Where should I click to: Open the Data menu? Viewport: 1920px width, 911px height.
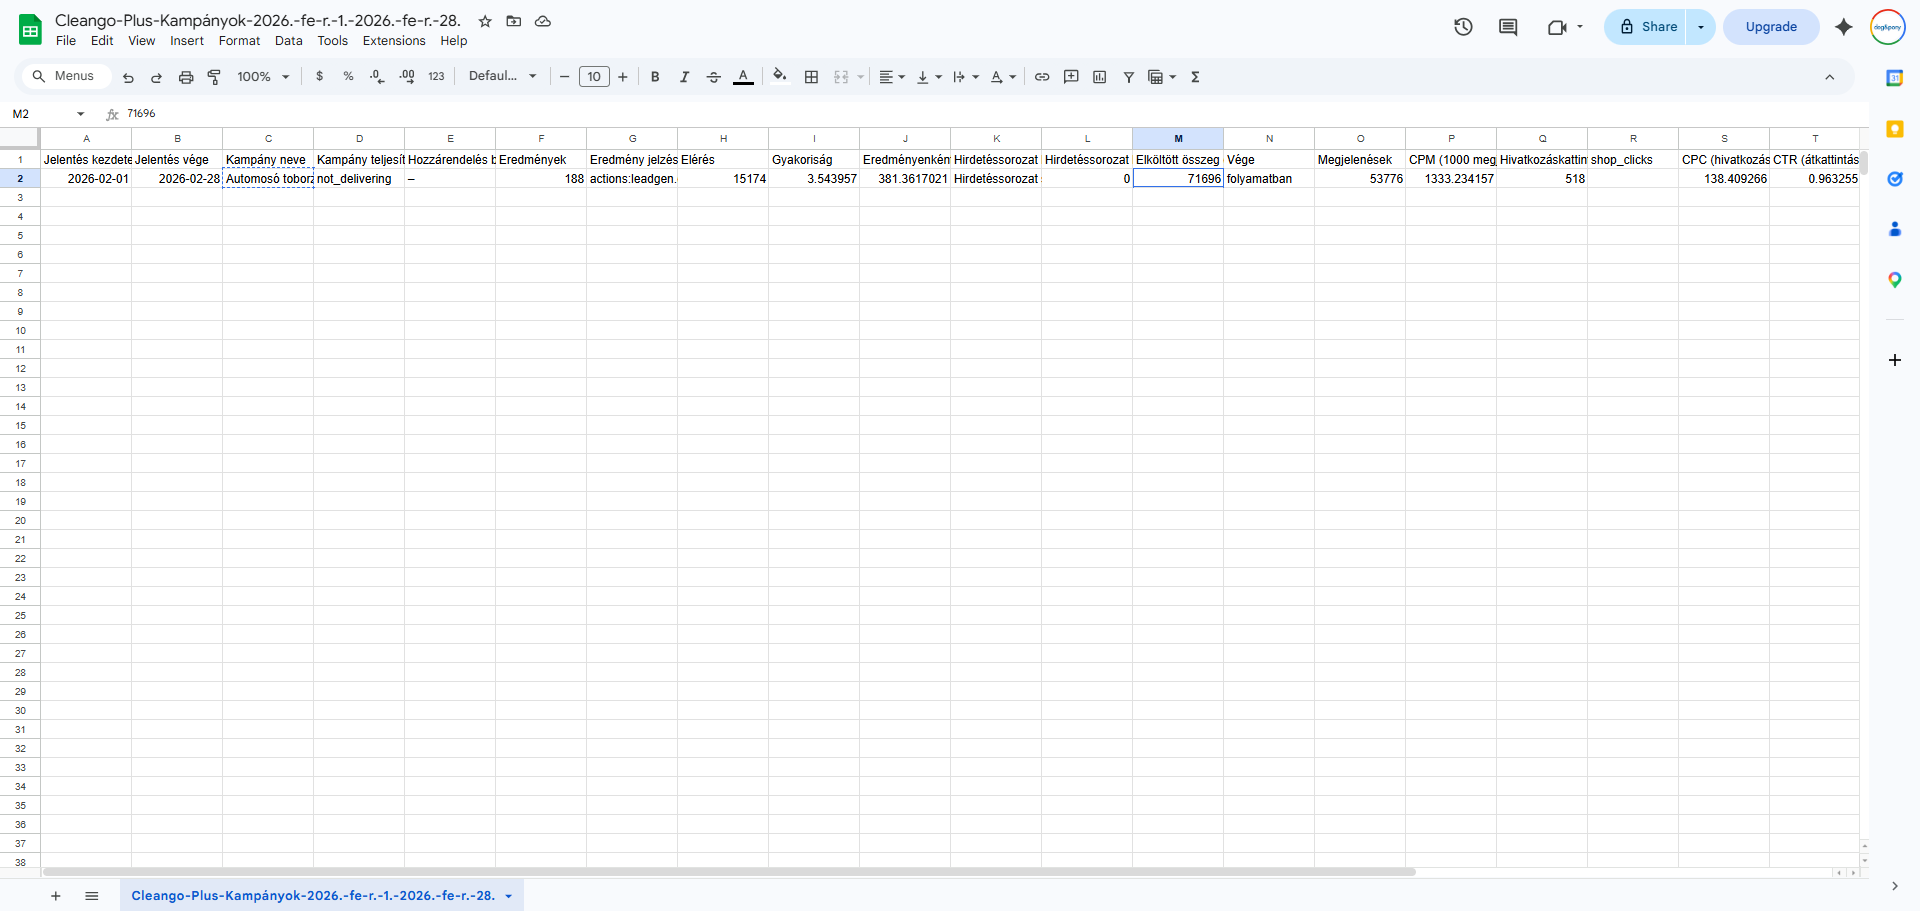click(289, 41)
